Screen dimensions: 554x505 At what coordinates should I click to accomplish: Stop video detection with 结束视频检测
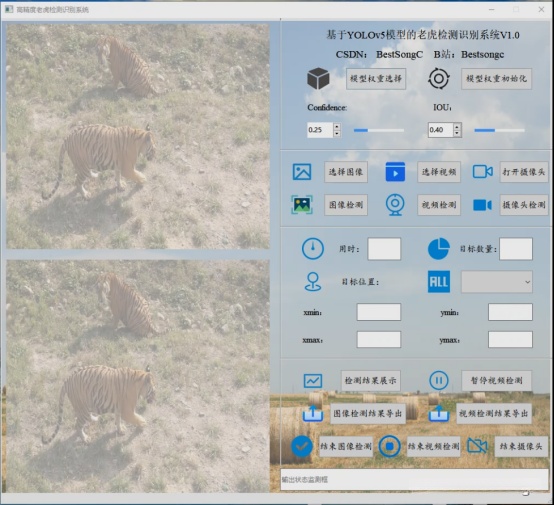tap(434, 446)
